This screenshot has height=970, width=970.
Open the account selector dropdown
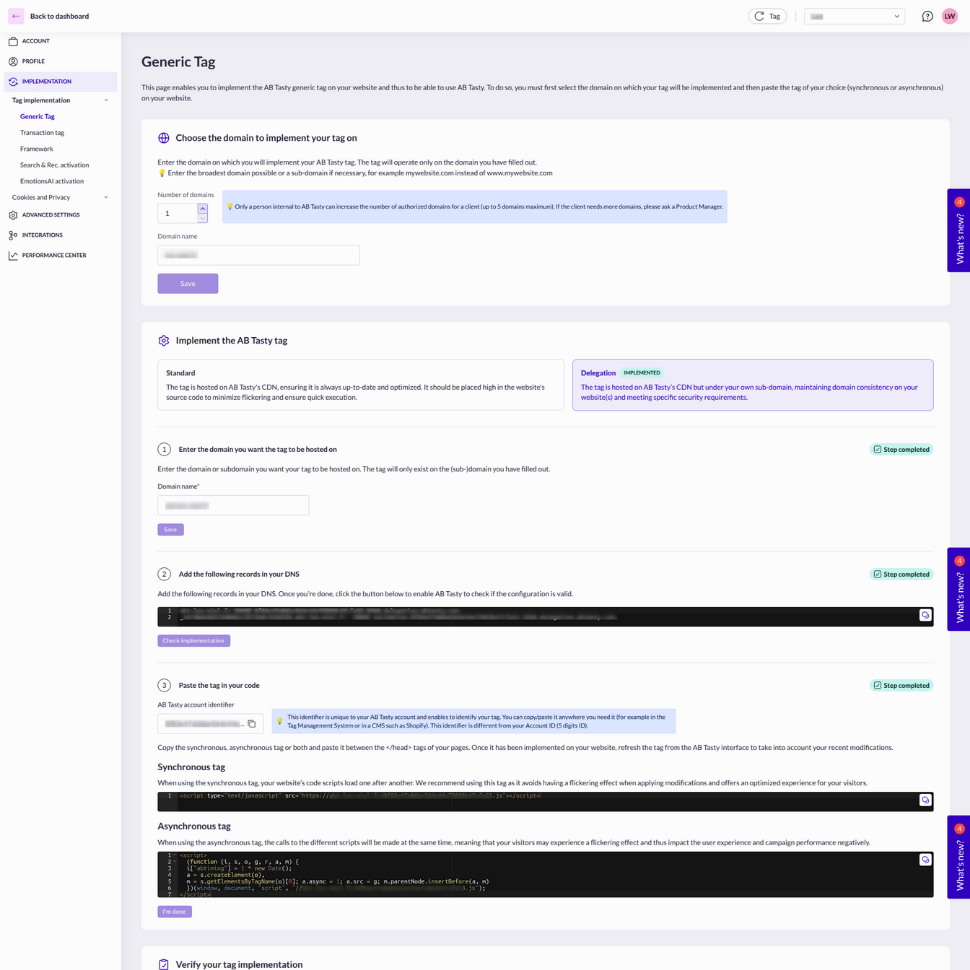[854, 16]
